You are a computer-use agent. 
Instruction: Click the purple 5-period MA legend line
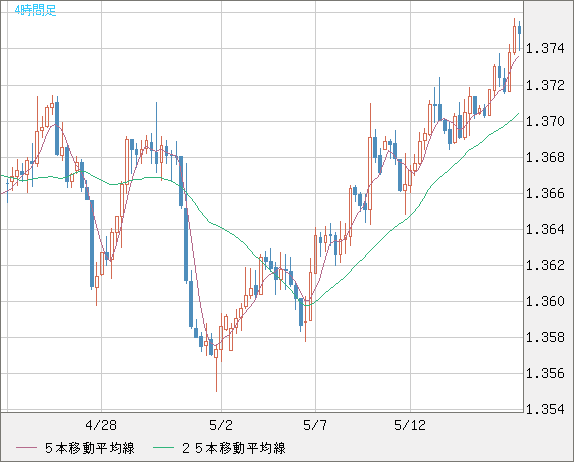click(26, 448)
